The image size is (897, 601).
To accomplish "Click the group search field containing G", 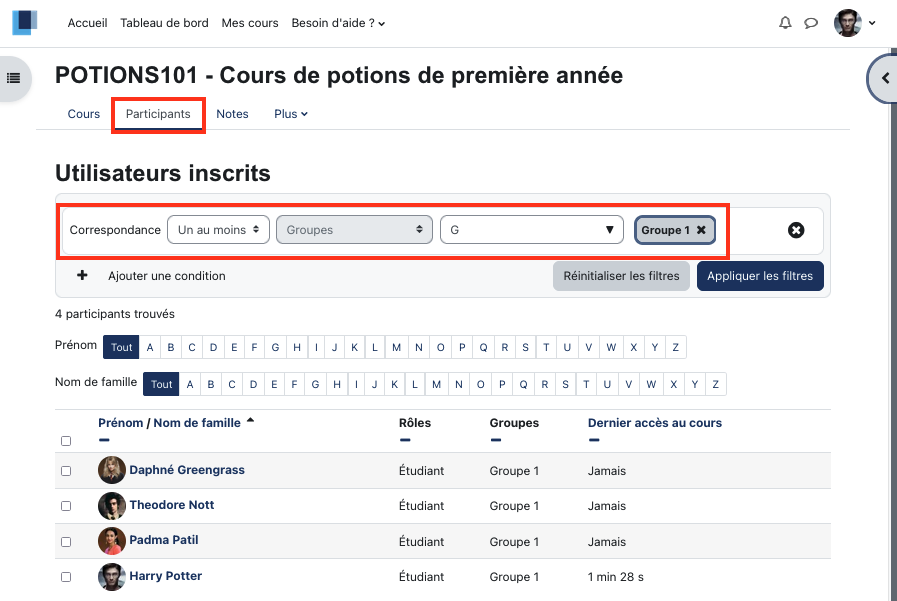I will click(x=531, y=230).
